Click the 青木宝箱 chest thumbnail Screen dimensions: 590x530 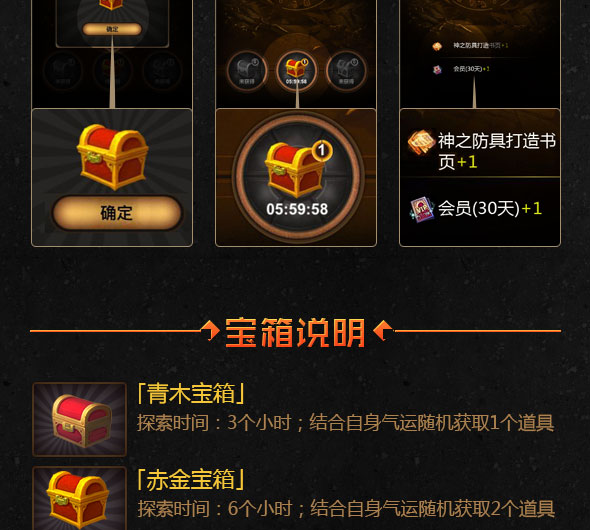coord(79,419)
